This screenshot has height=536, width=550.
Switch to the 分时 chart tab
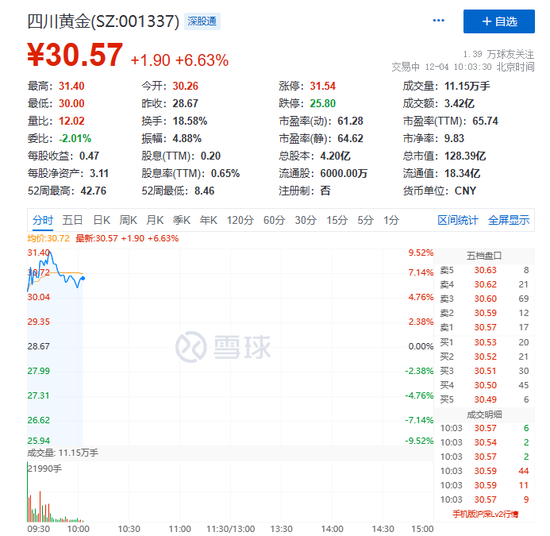[x=43, y=220]
